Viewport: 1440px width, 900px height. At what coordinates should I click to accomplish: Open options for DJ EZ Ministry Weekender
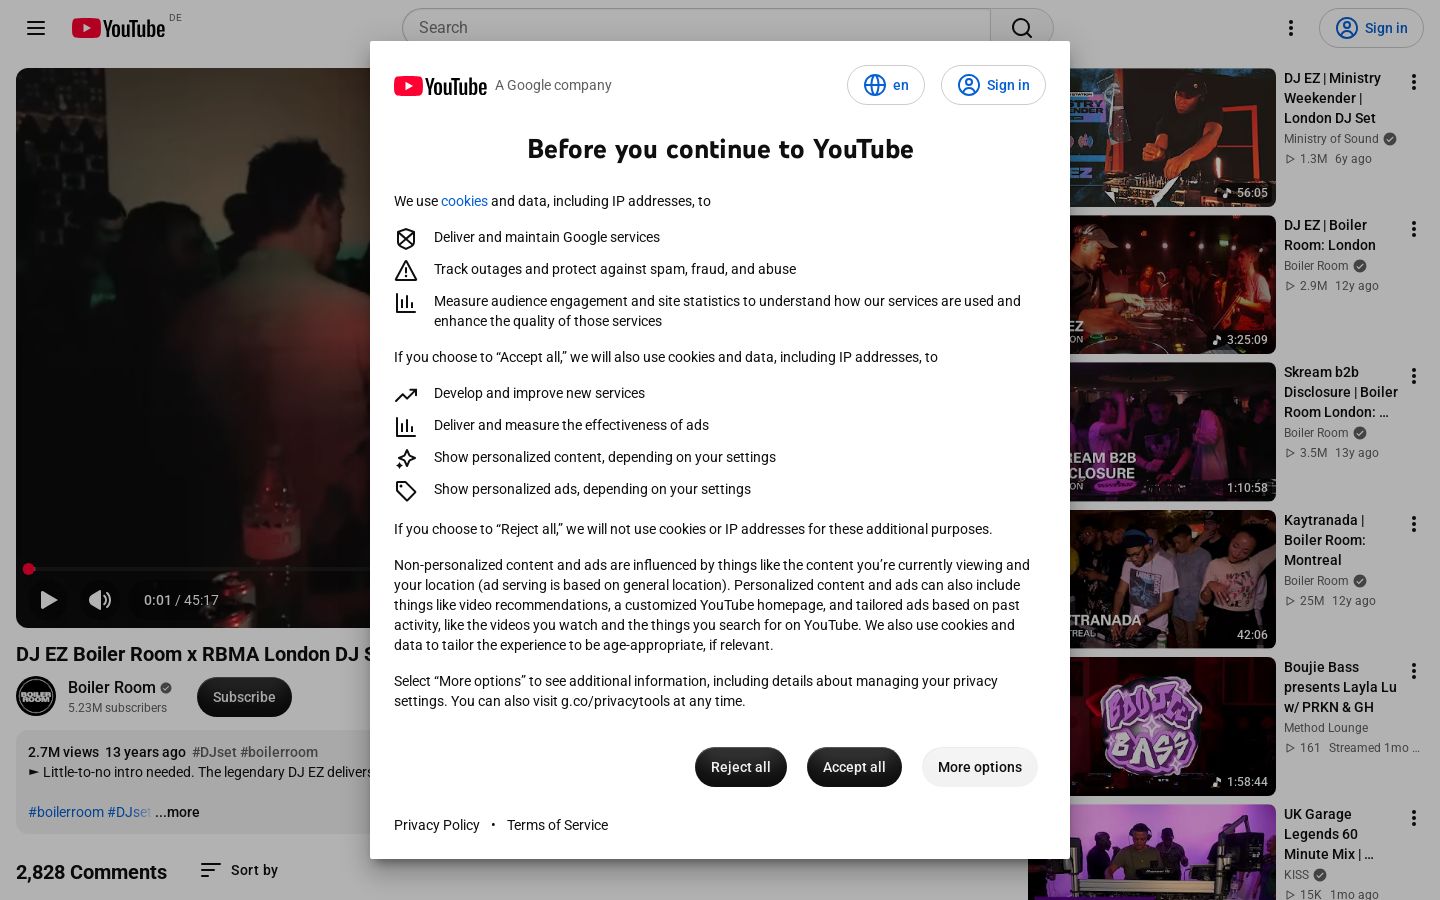click(x=1414, y=82)
